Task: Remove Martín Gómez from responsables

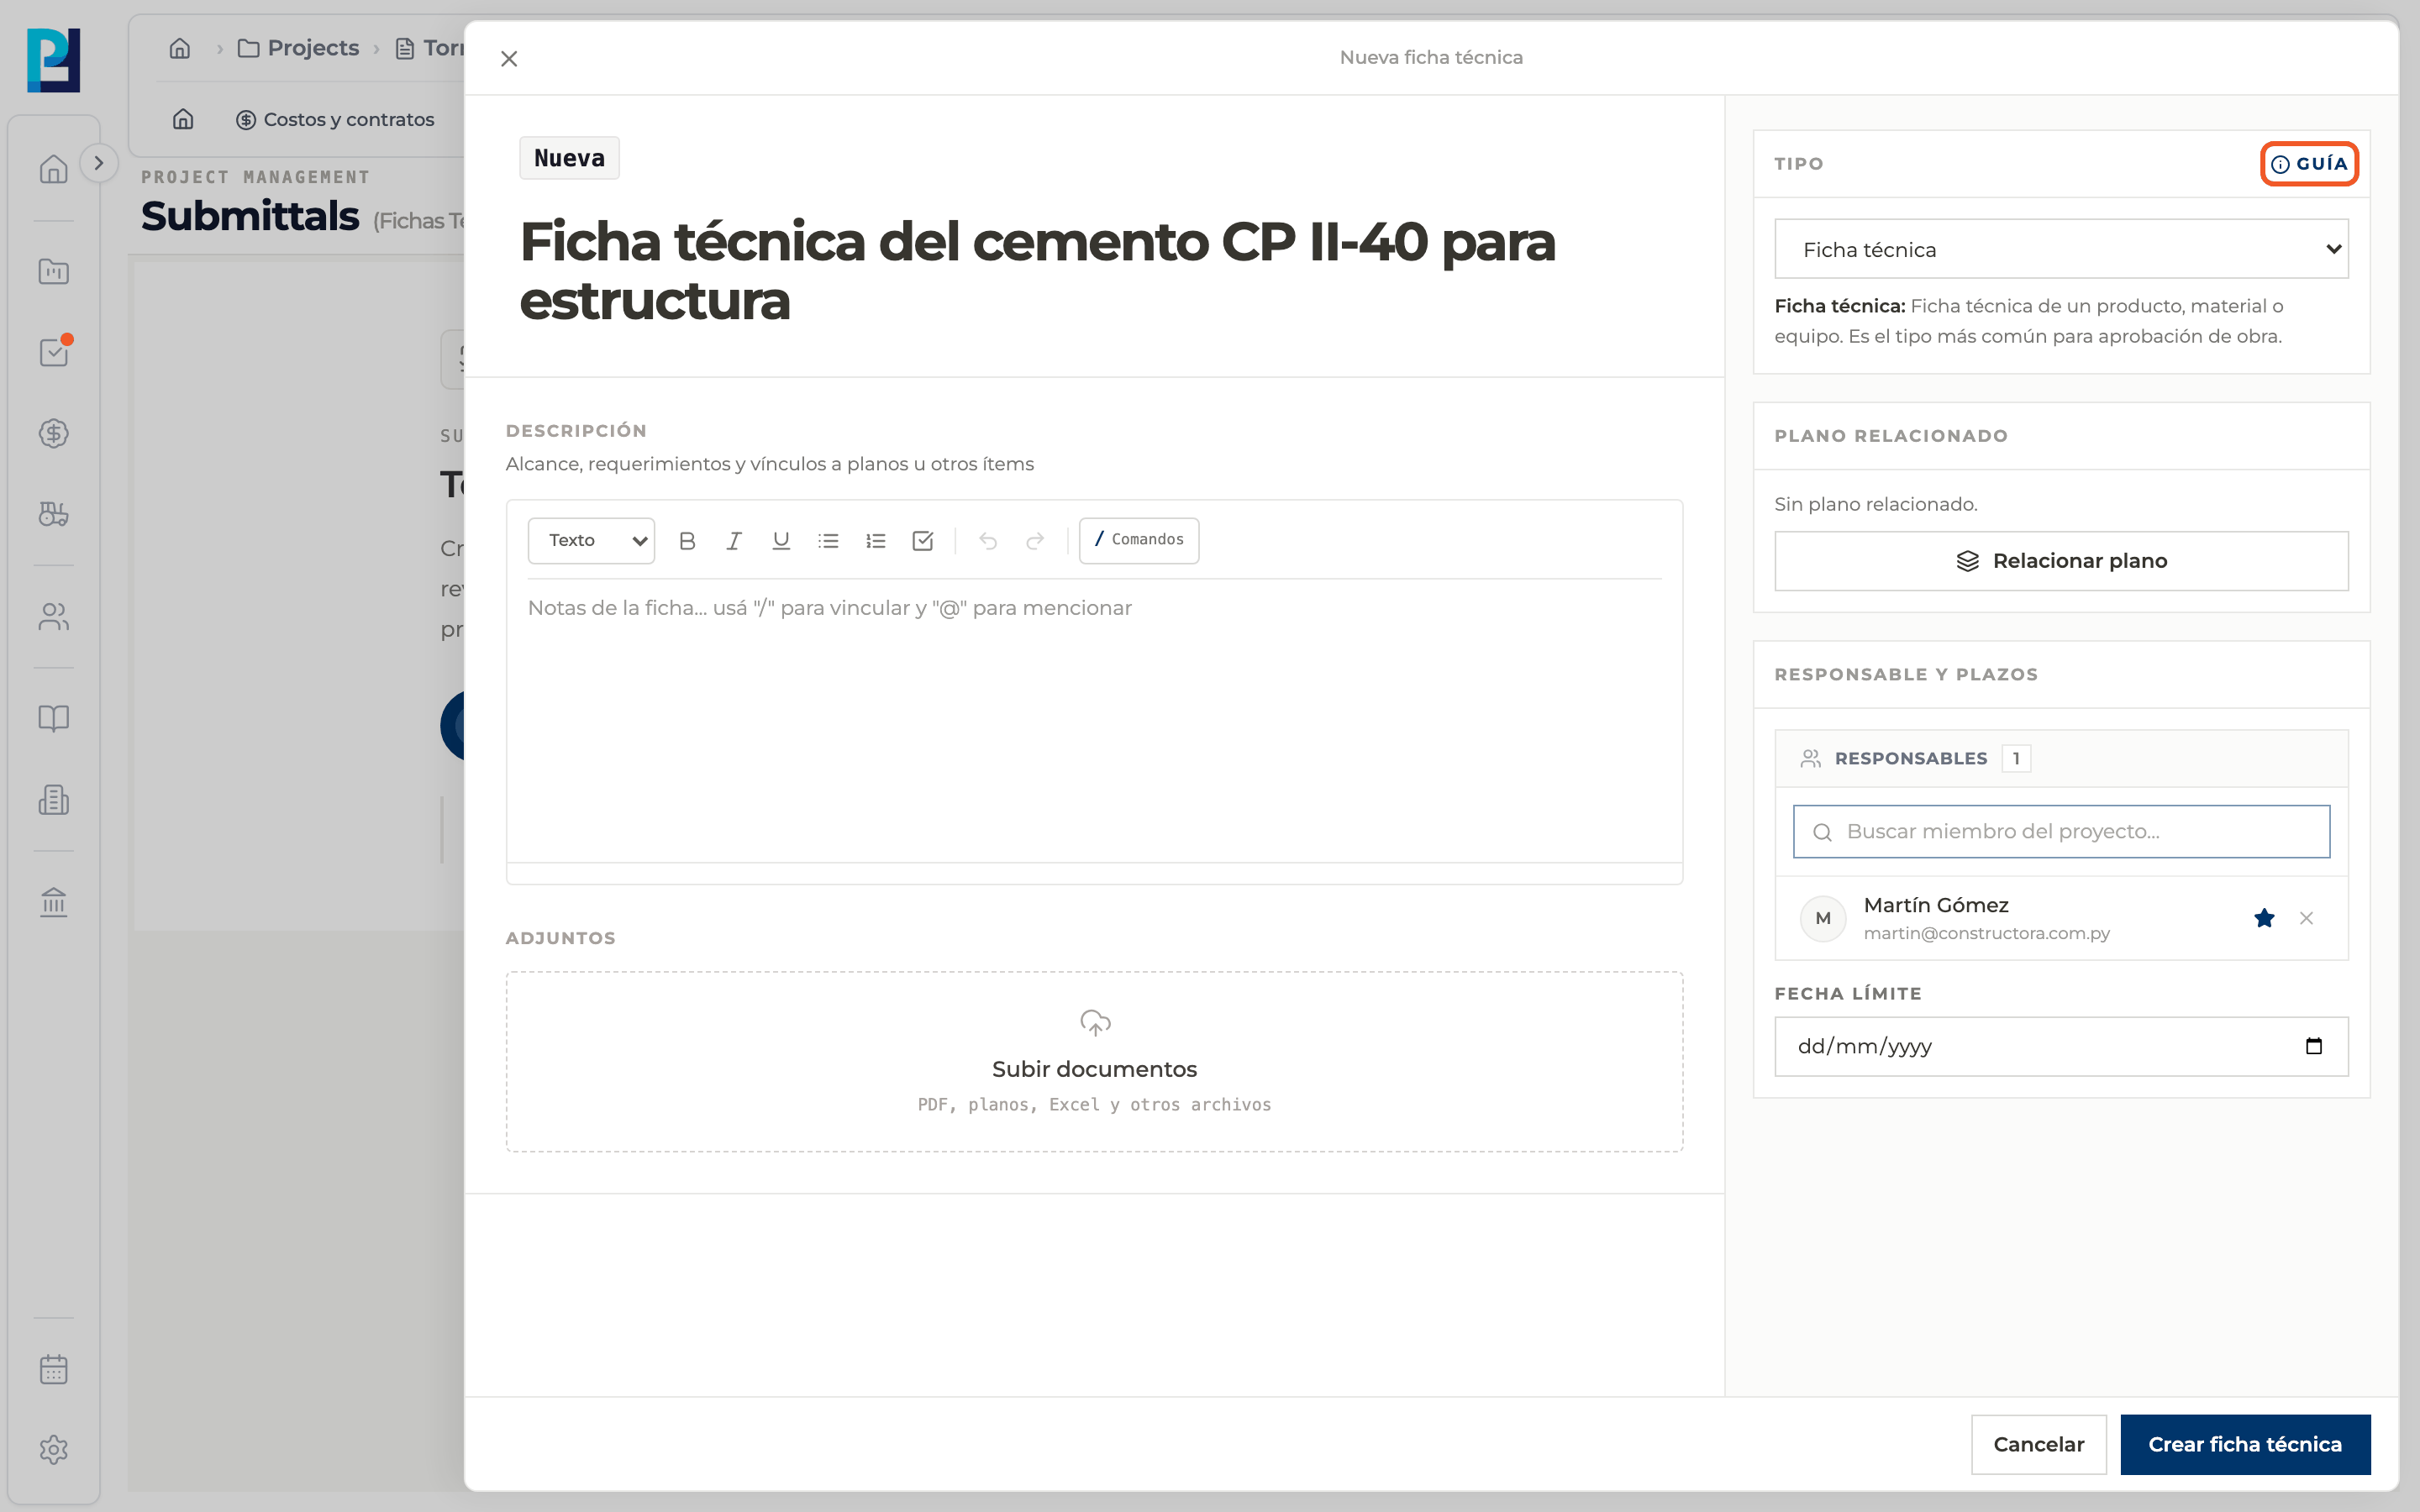Action: [x=2306, y=918]
